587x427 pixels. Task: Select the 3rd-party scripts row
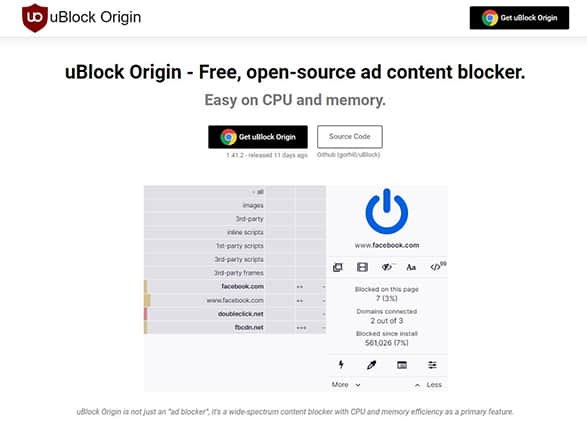click(x=235, y=259)
